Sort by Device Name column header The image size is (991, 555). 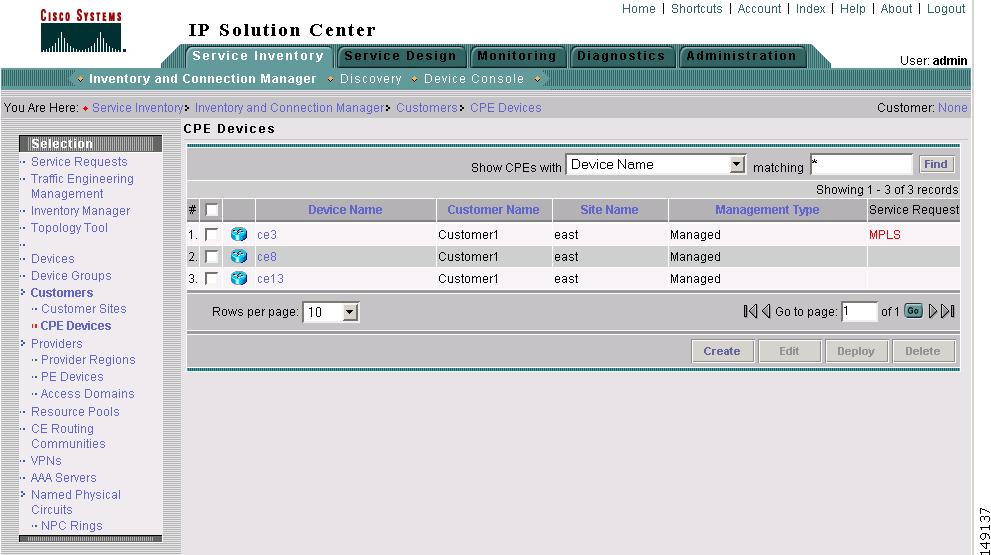tap(345, 210)
